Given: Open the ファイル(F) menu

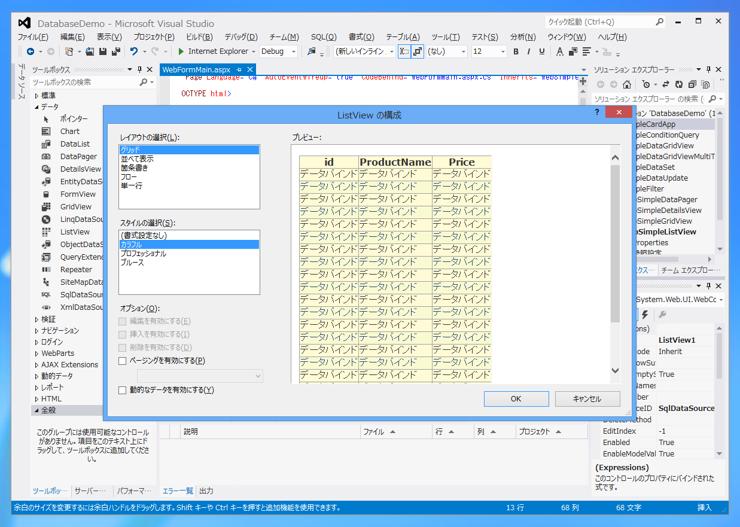Looking at the screenshot, I should click(33, 37).
